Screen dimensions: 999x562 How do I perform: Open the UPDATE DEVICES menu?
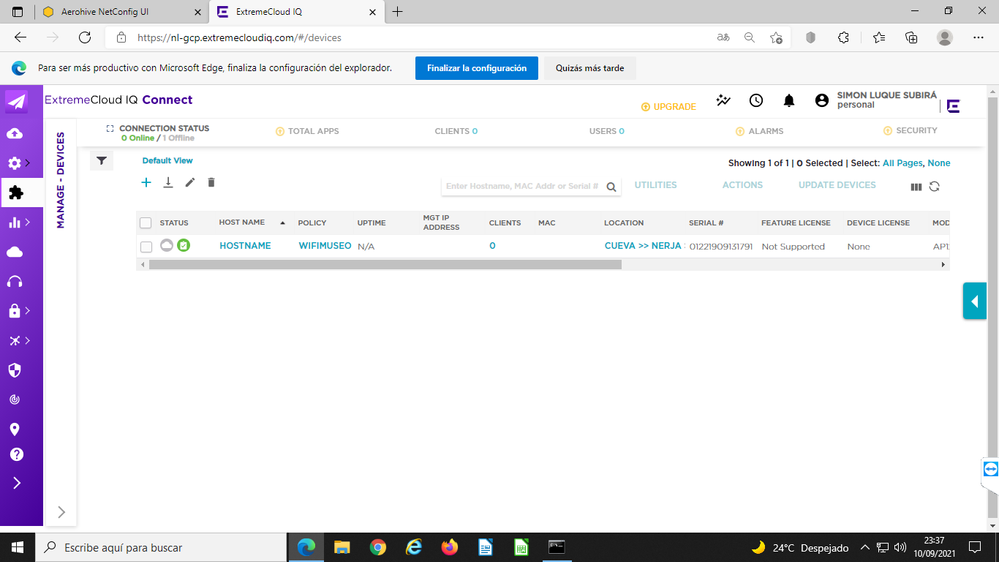click(x=837, y=185)
